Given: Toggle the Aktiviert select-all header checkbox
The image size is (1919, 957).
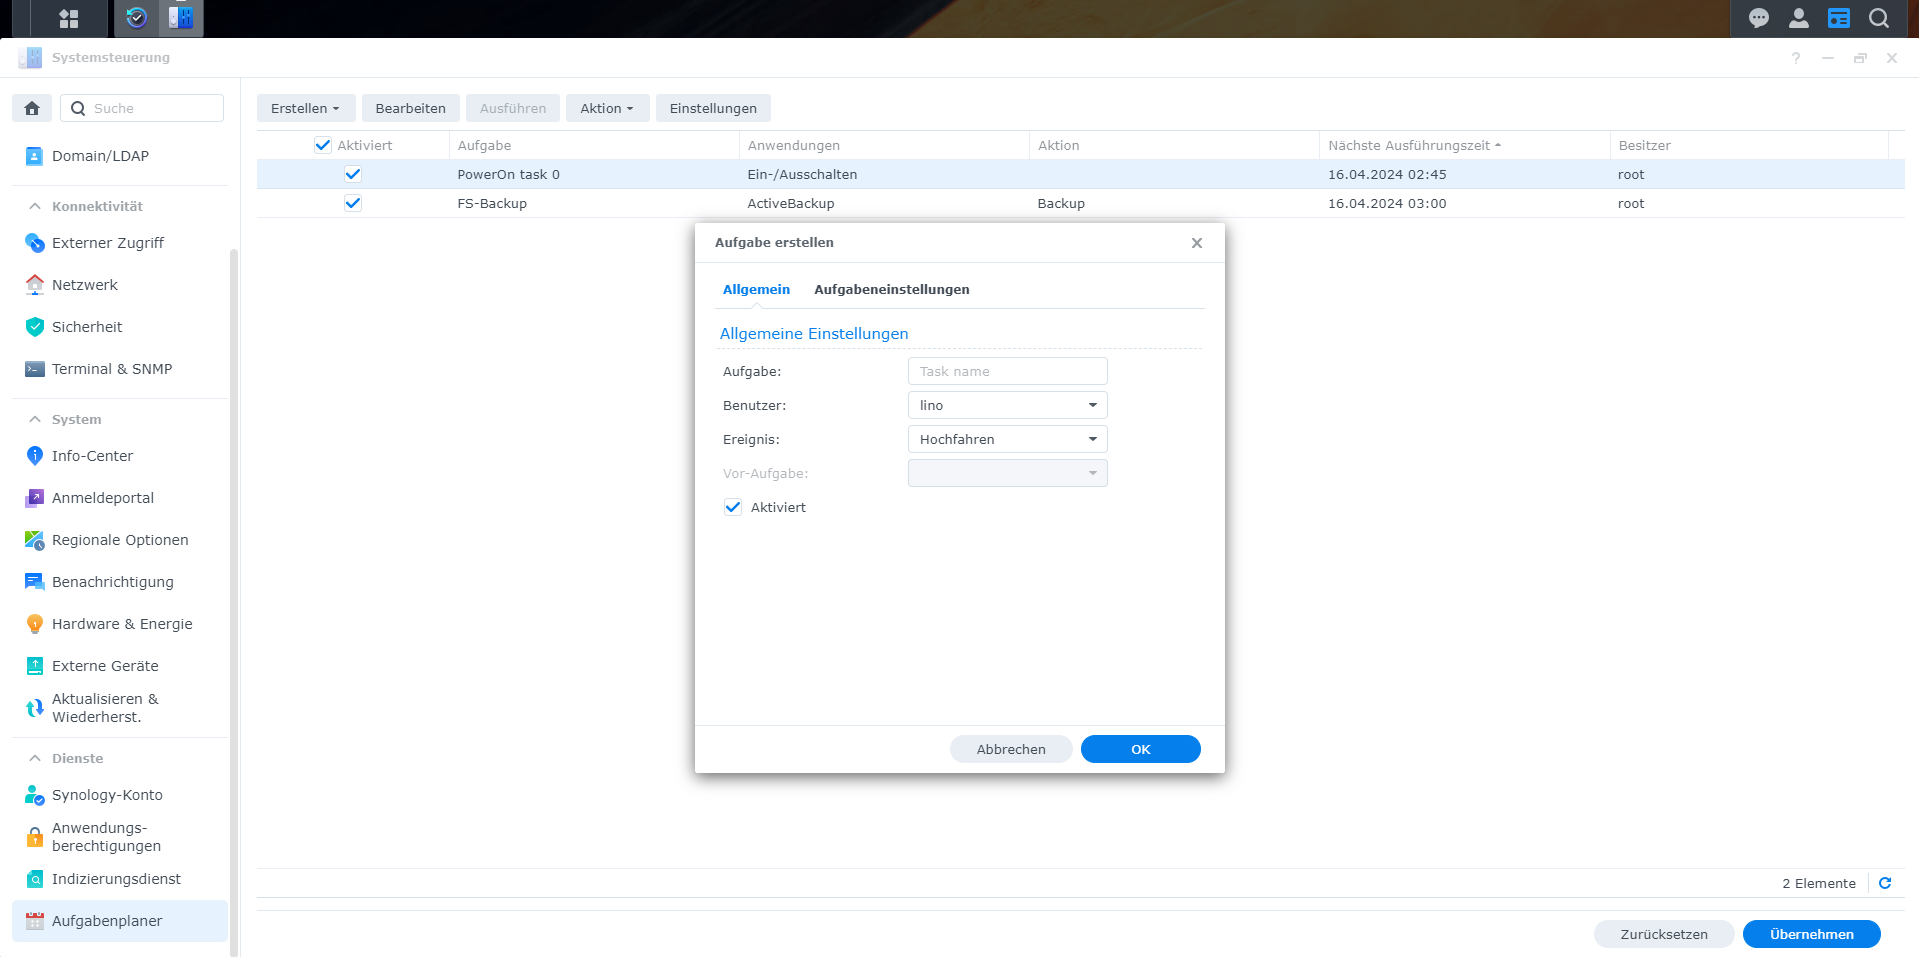Looking at the screenshot, I should click(322, 145).
